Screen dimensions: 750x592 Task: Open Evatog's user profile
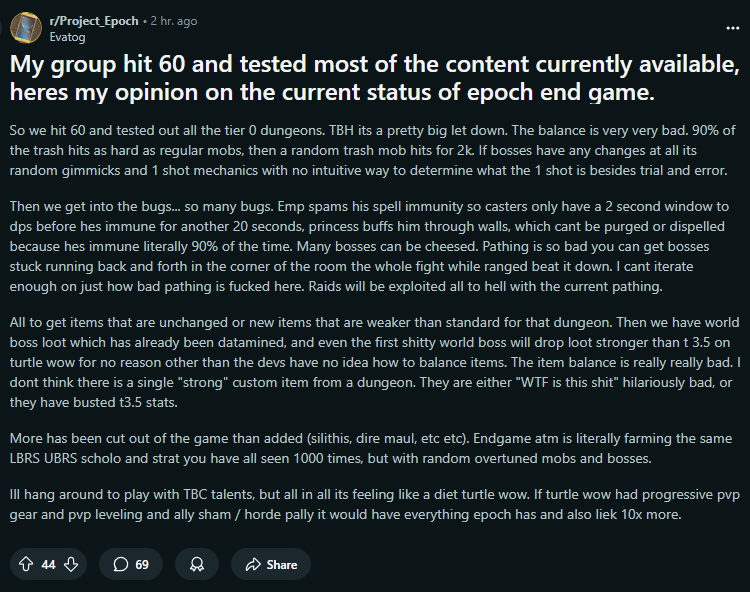[x=68, y=35]
